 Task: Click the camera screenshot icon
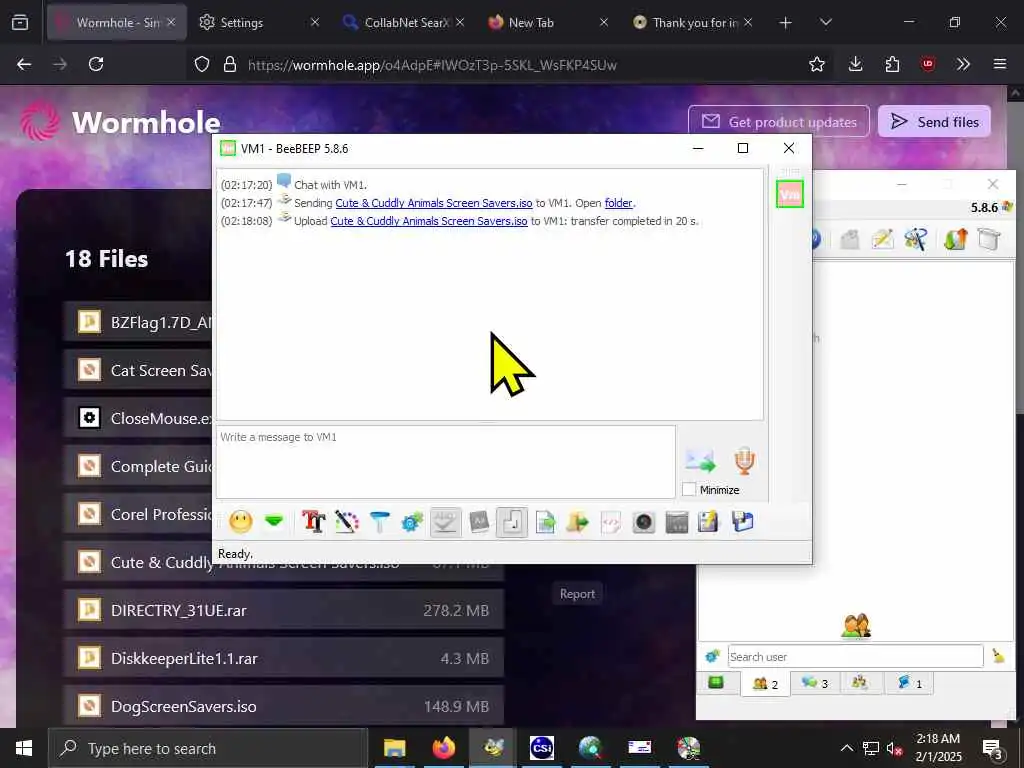click(x=643, y=522)
